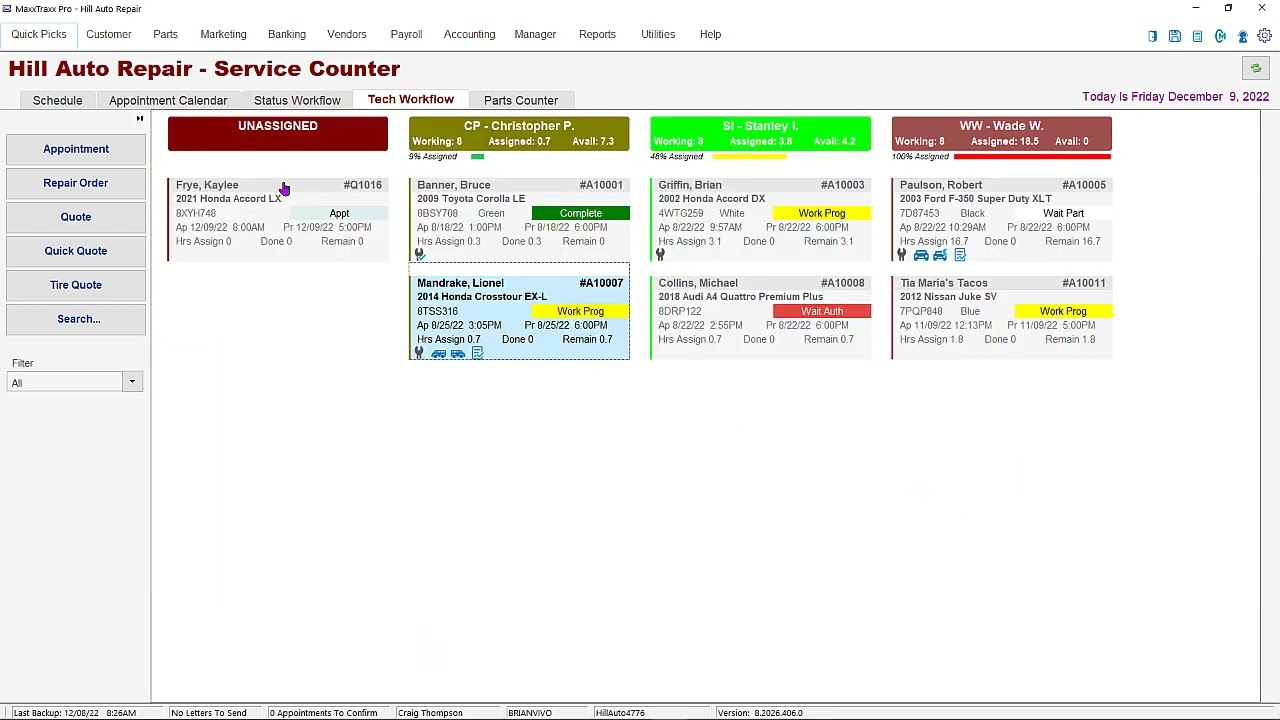Click the Search... button
This screenshot has width=1280, height=720.
coord(76,319)
